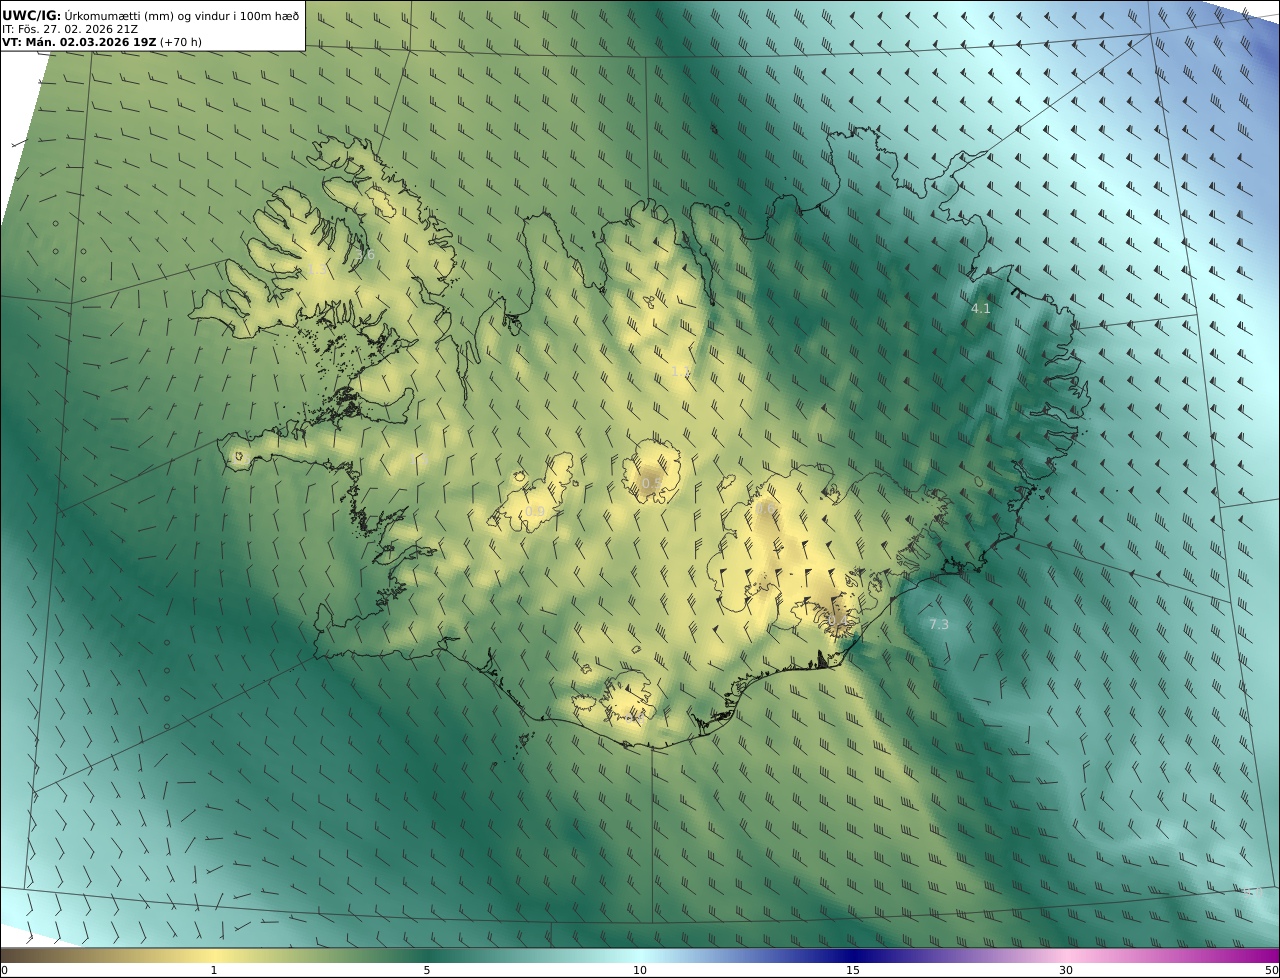Click the '7.3' value off the southeast coast
This screenshot has height=978, width=1280.
click(939, 625)
